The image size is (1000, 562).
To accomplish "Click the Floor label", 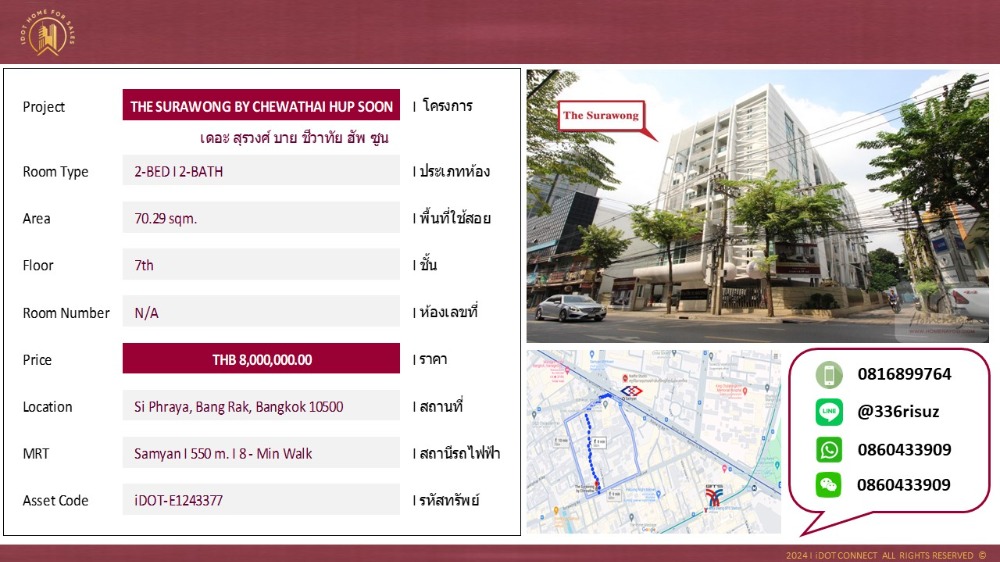I will pos(38,265).
